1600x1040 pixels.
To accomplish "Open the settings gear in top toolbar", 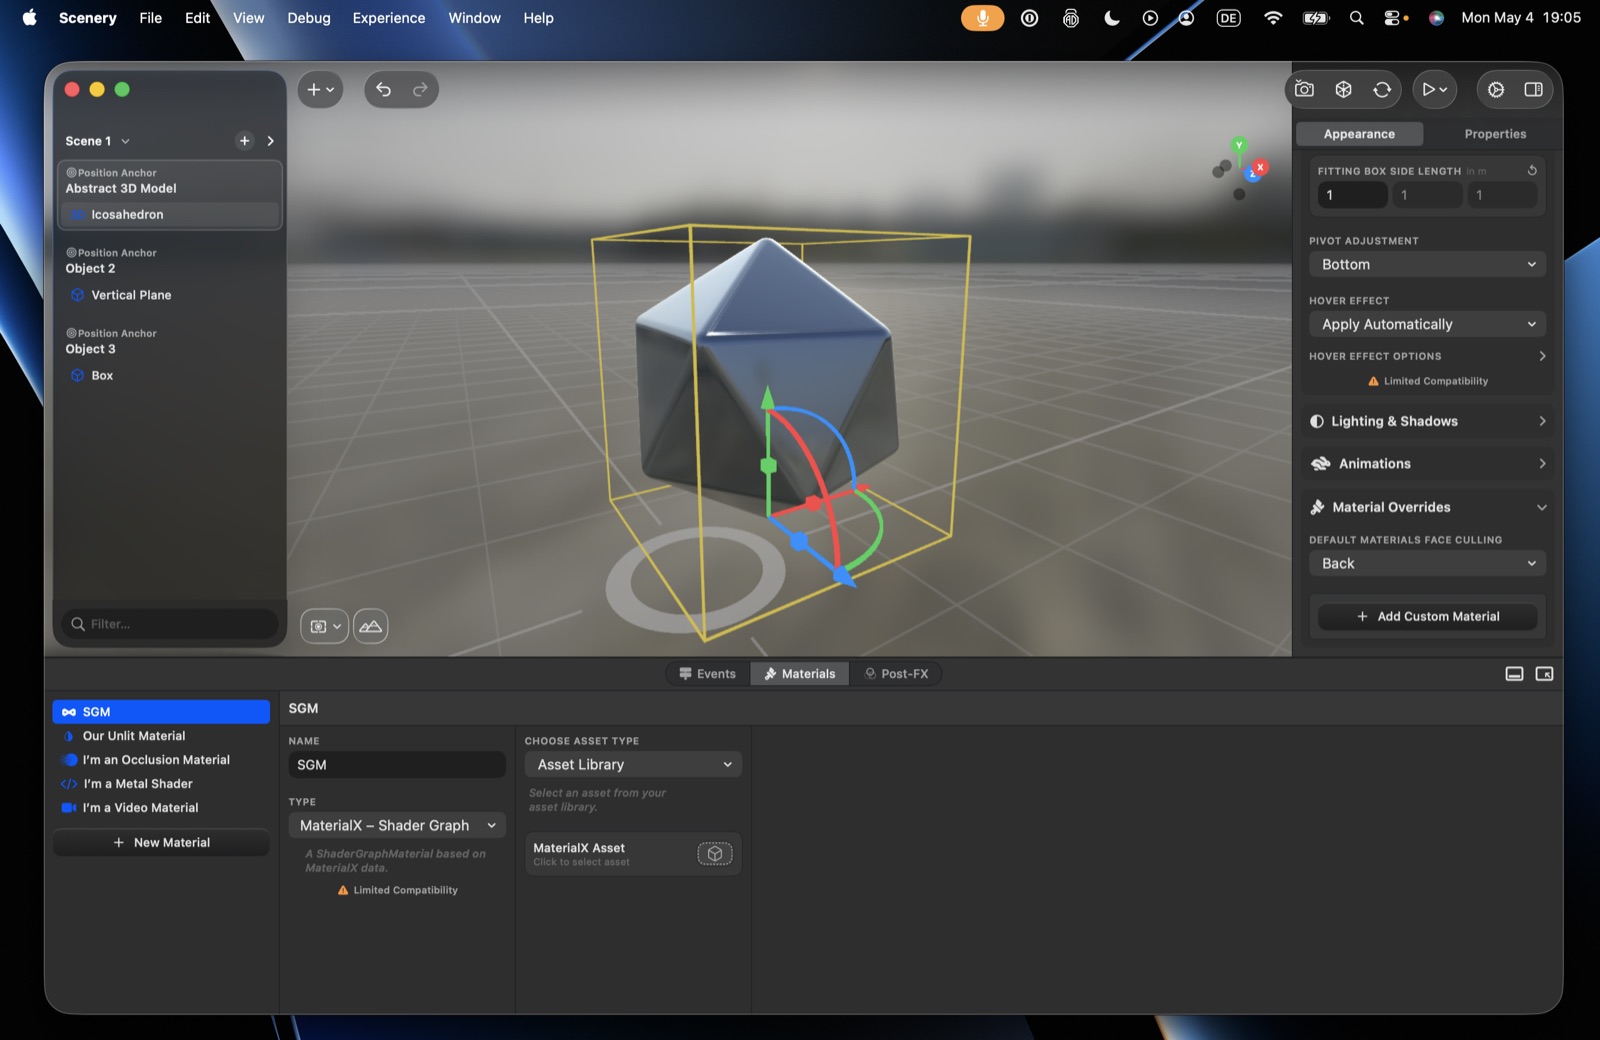I will tap(1495, 90).
